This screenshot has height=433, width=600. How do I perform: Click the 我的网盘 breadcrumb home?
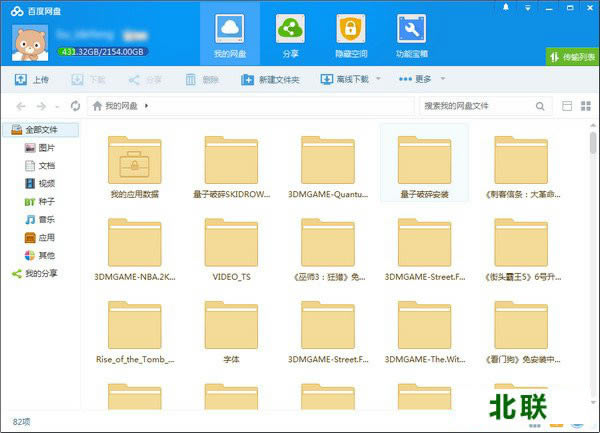(115, 106)
